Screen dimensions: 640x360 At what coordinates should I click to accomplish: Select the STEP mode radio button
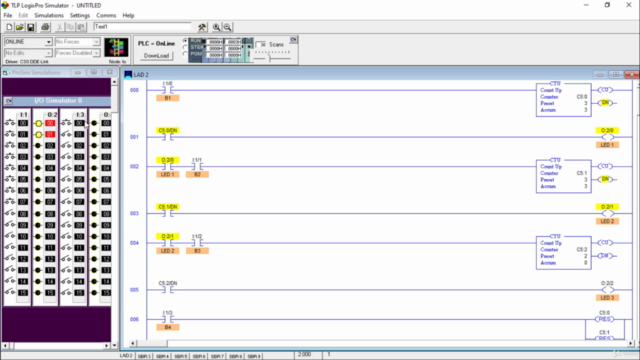pos(185,47)
